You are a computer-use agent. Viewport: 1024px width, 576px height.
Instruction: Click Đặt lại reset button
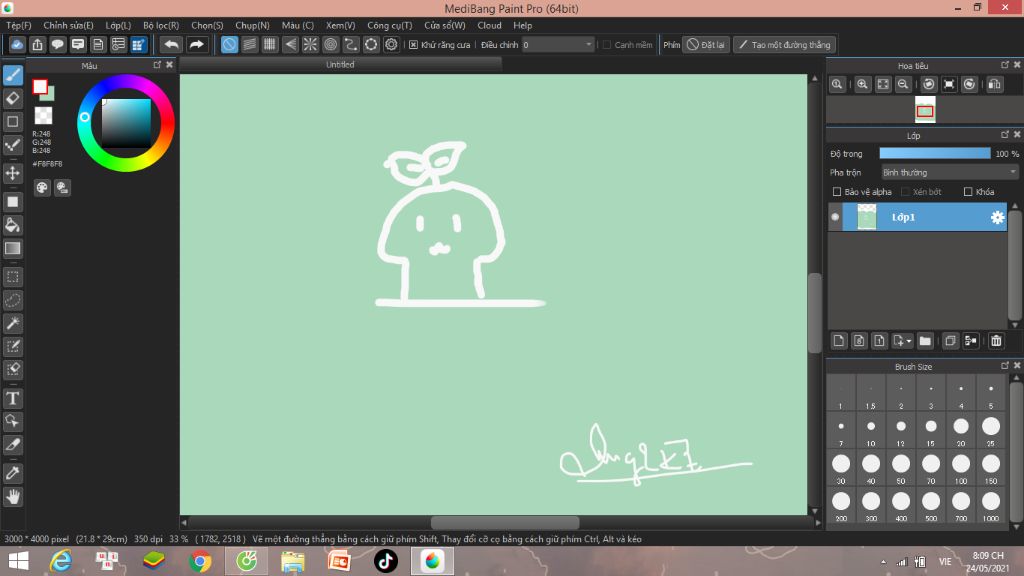click(x=706, y=44)
